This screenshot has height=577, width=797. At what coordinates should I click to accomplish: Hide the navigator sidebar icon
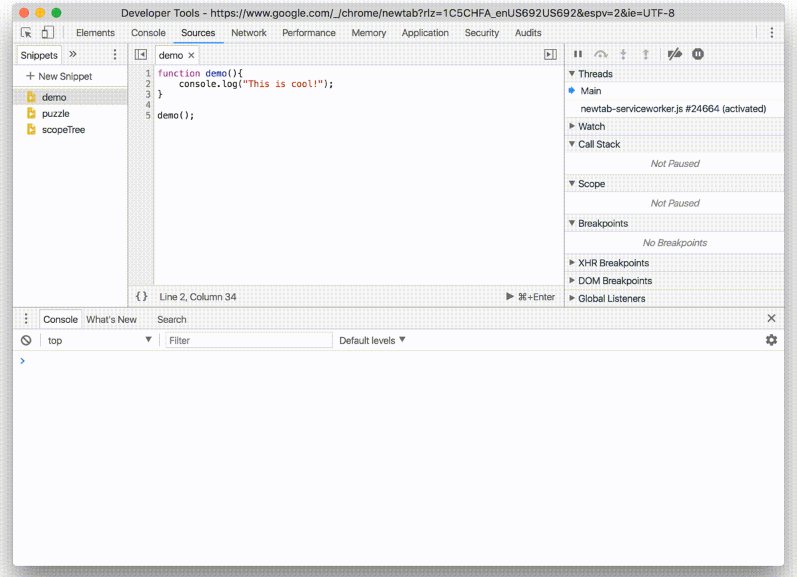point(141,54)
